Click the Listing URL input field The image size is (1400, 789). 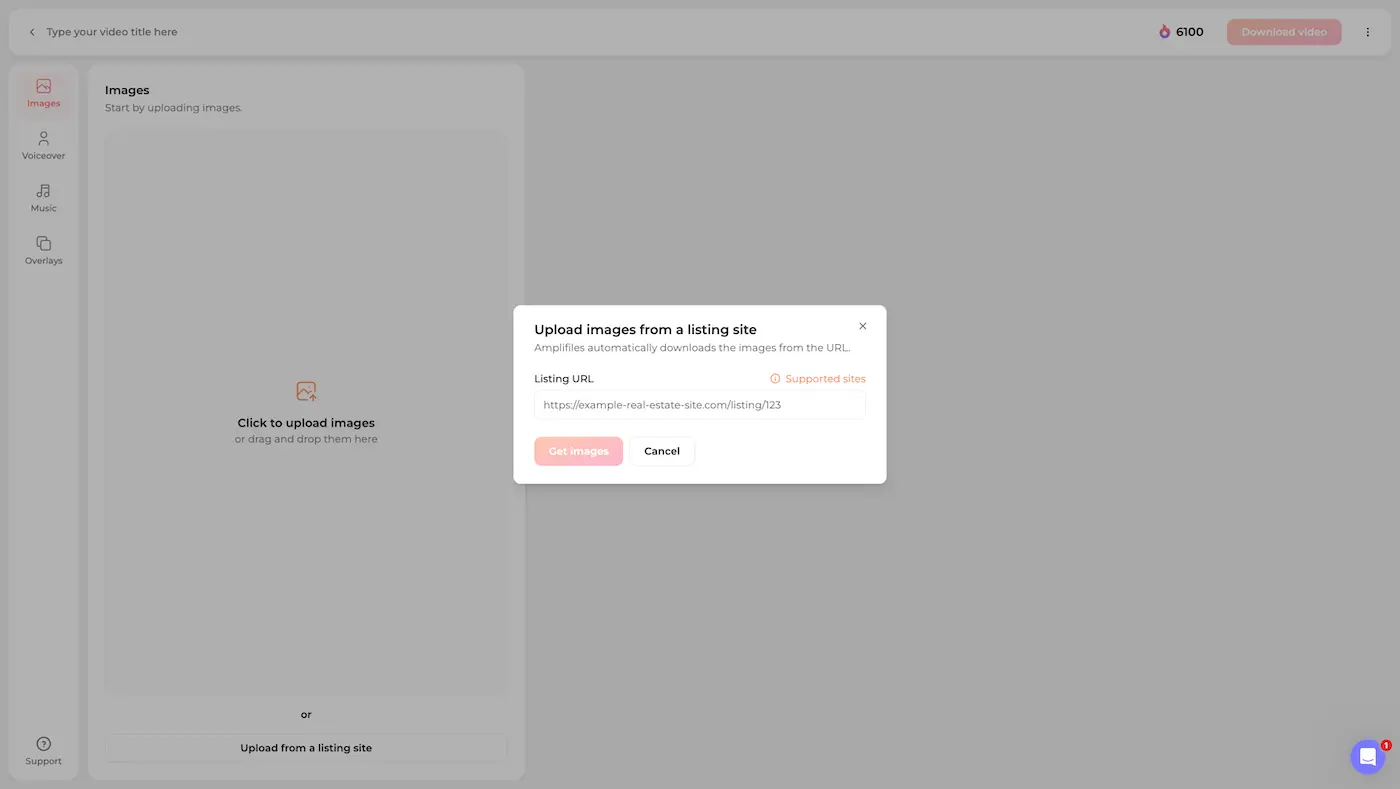click(x=699, y=404)
